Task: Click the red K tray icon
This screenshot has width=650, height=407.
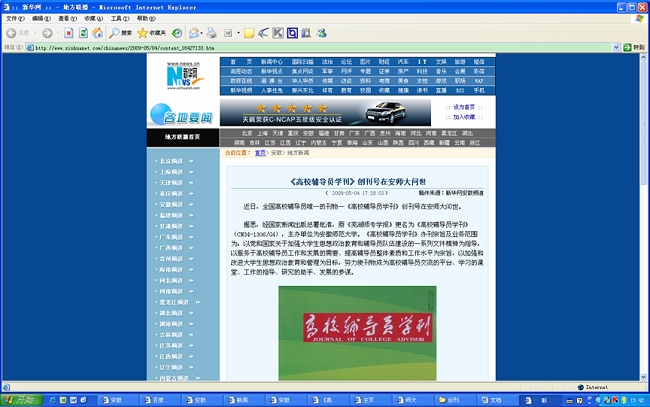Action: click(615, 400)
